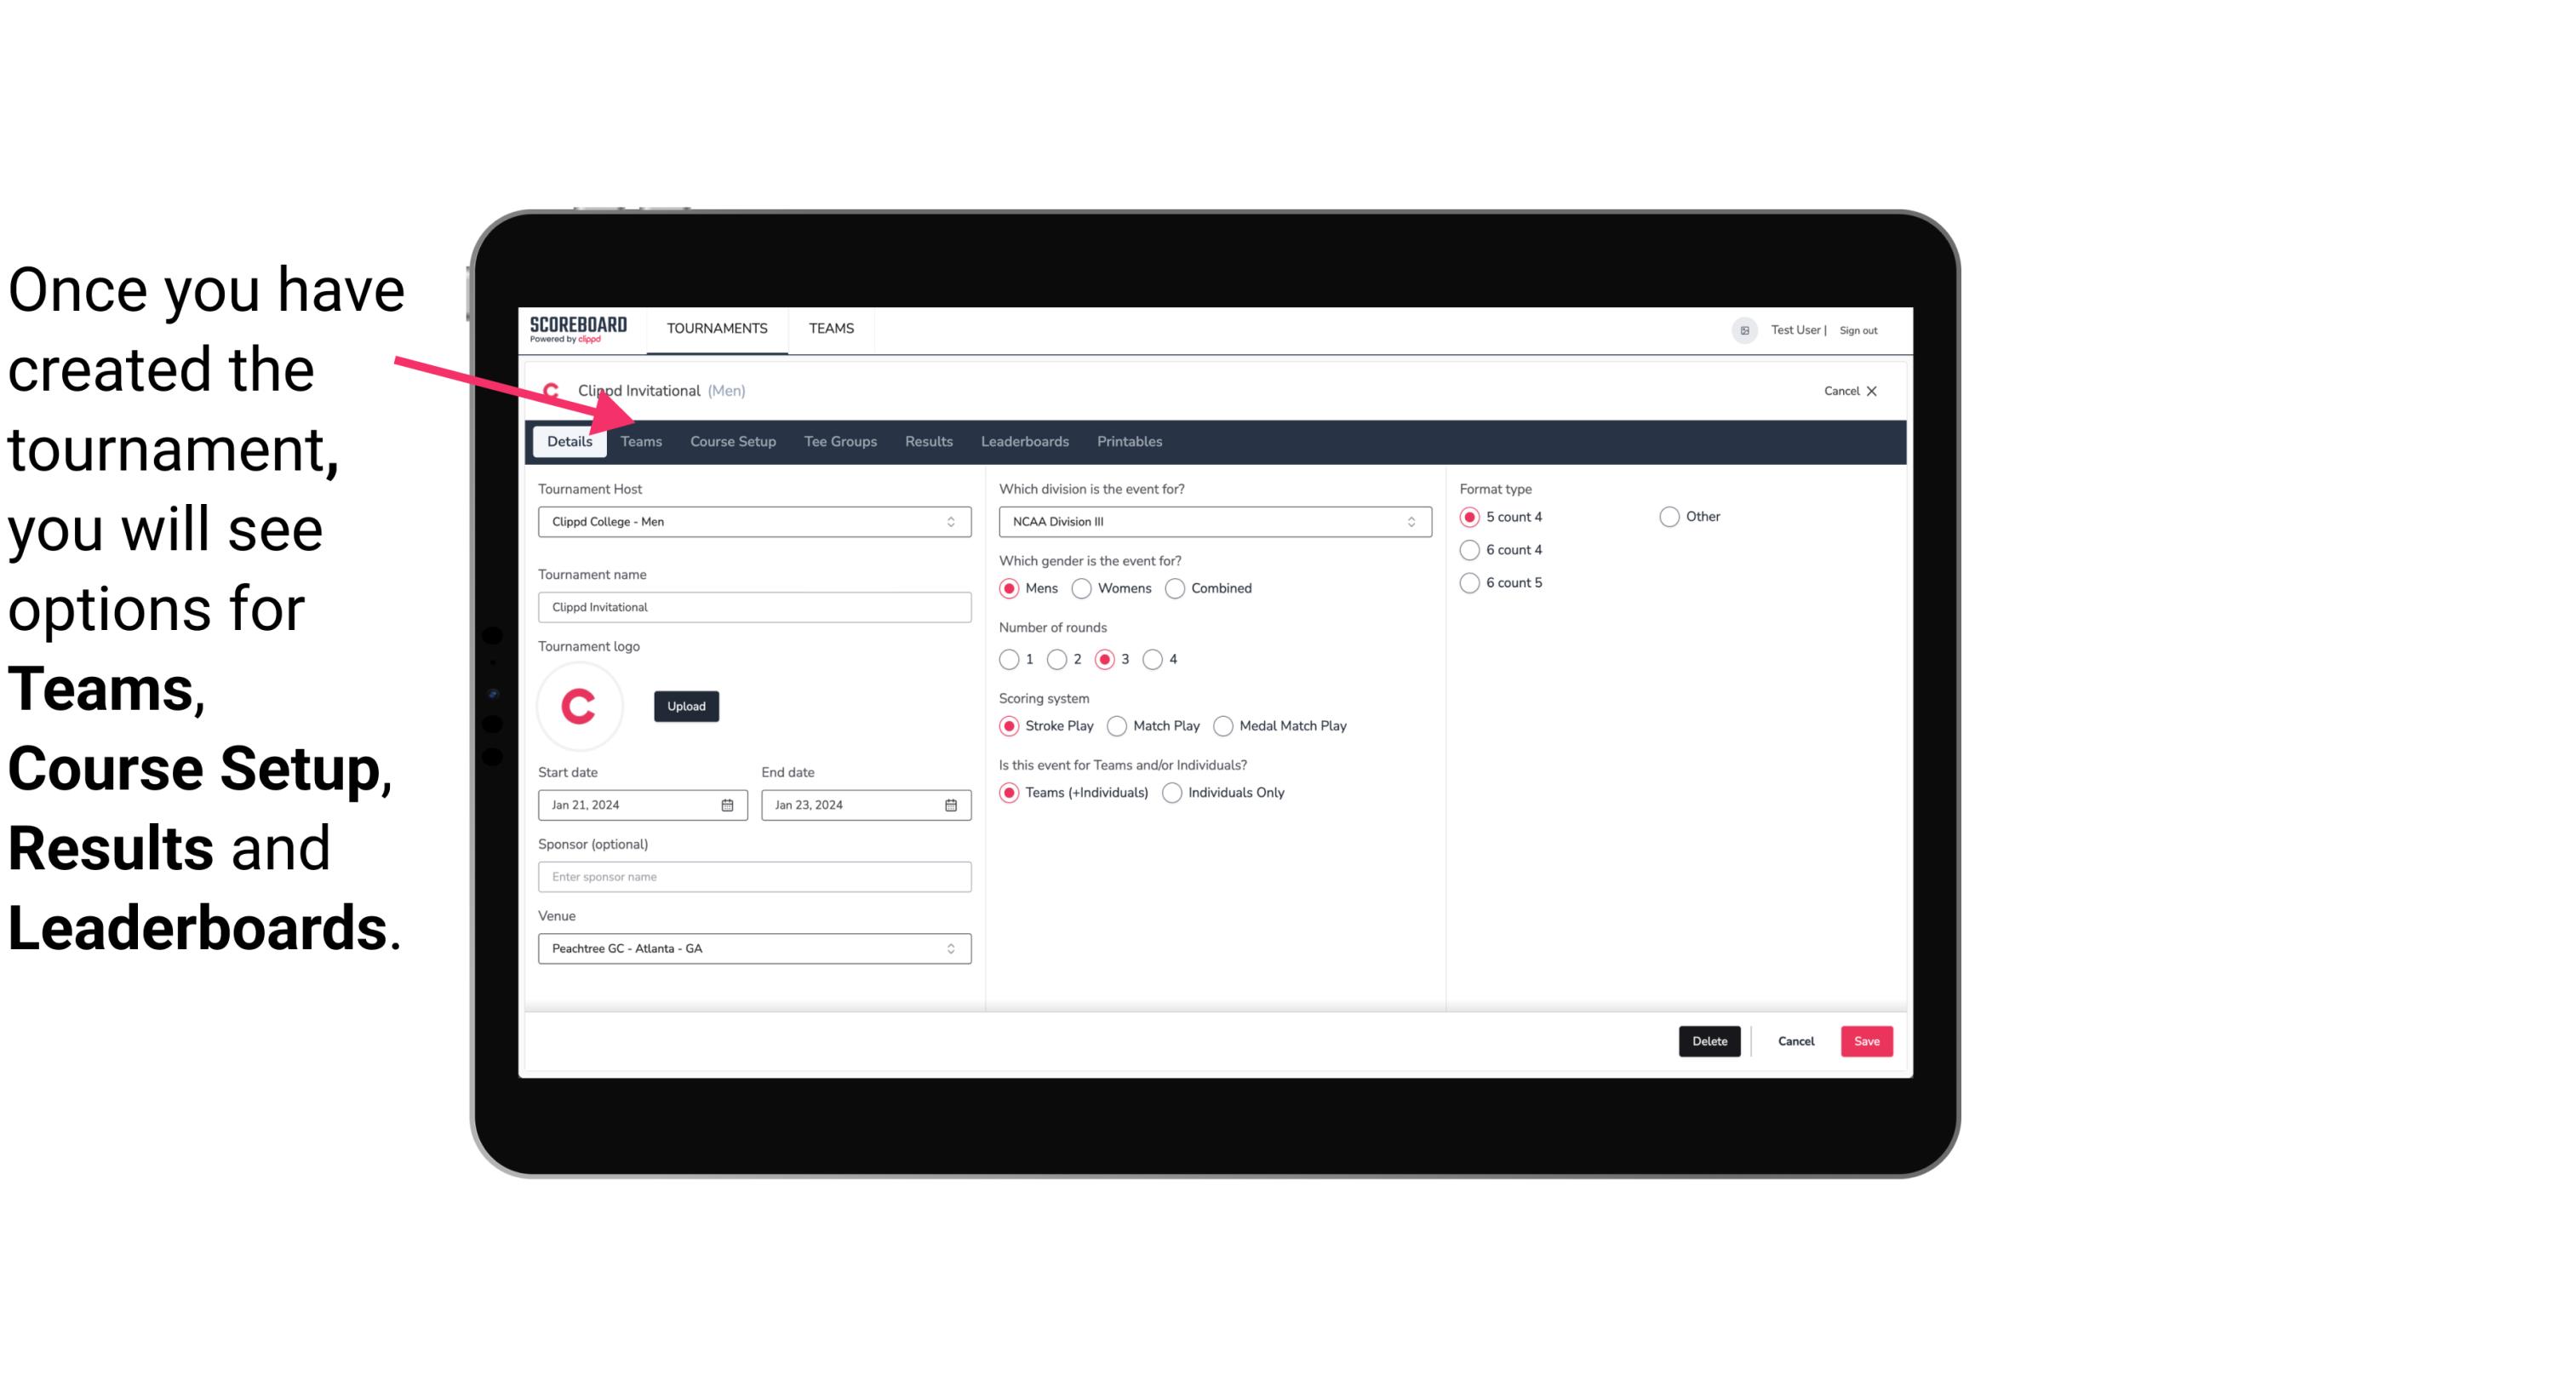Select 4 rounds radio button

[1153, 659]
